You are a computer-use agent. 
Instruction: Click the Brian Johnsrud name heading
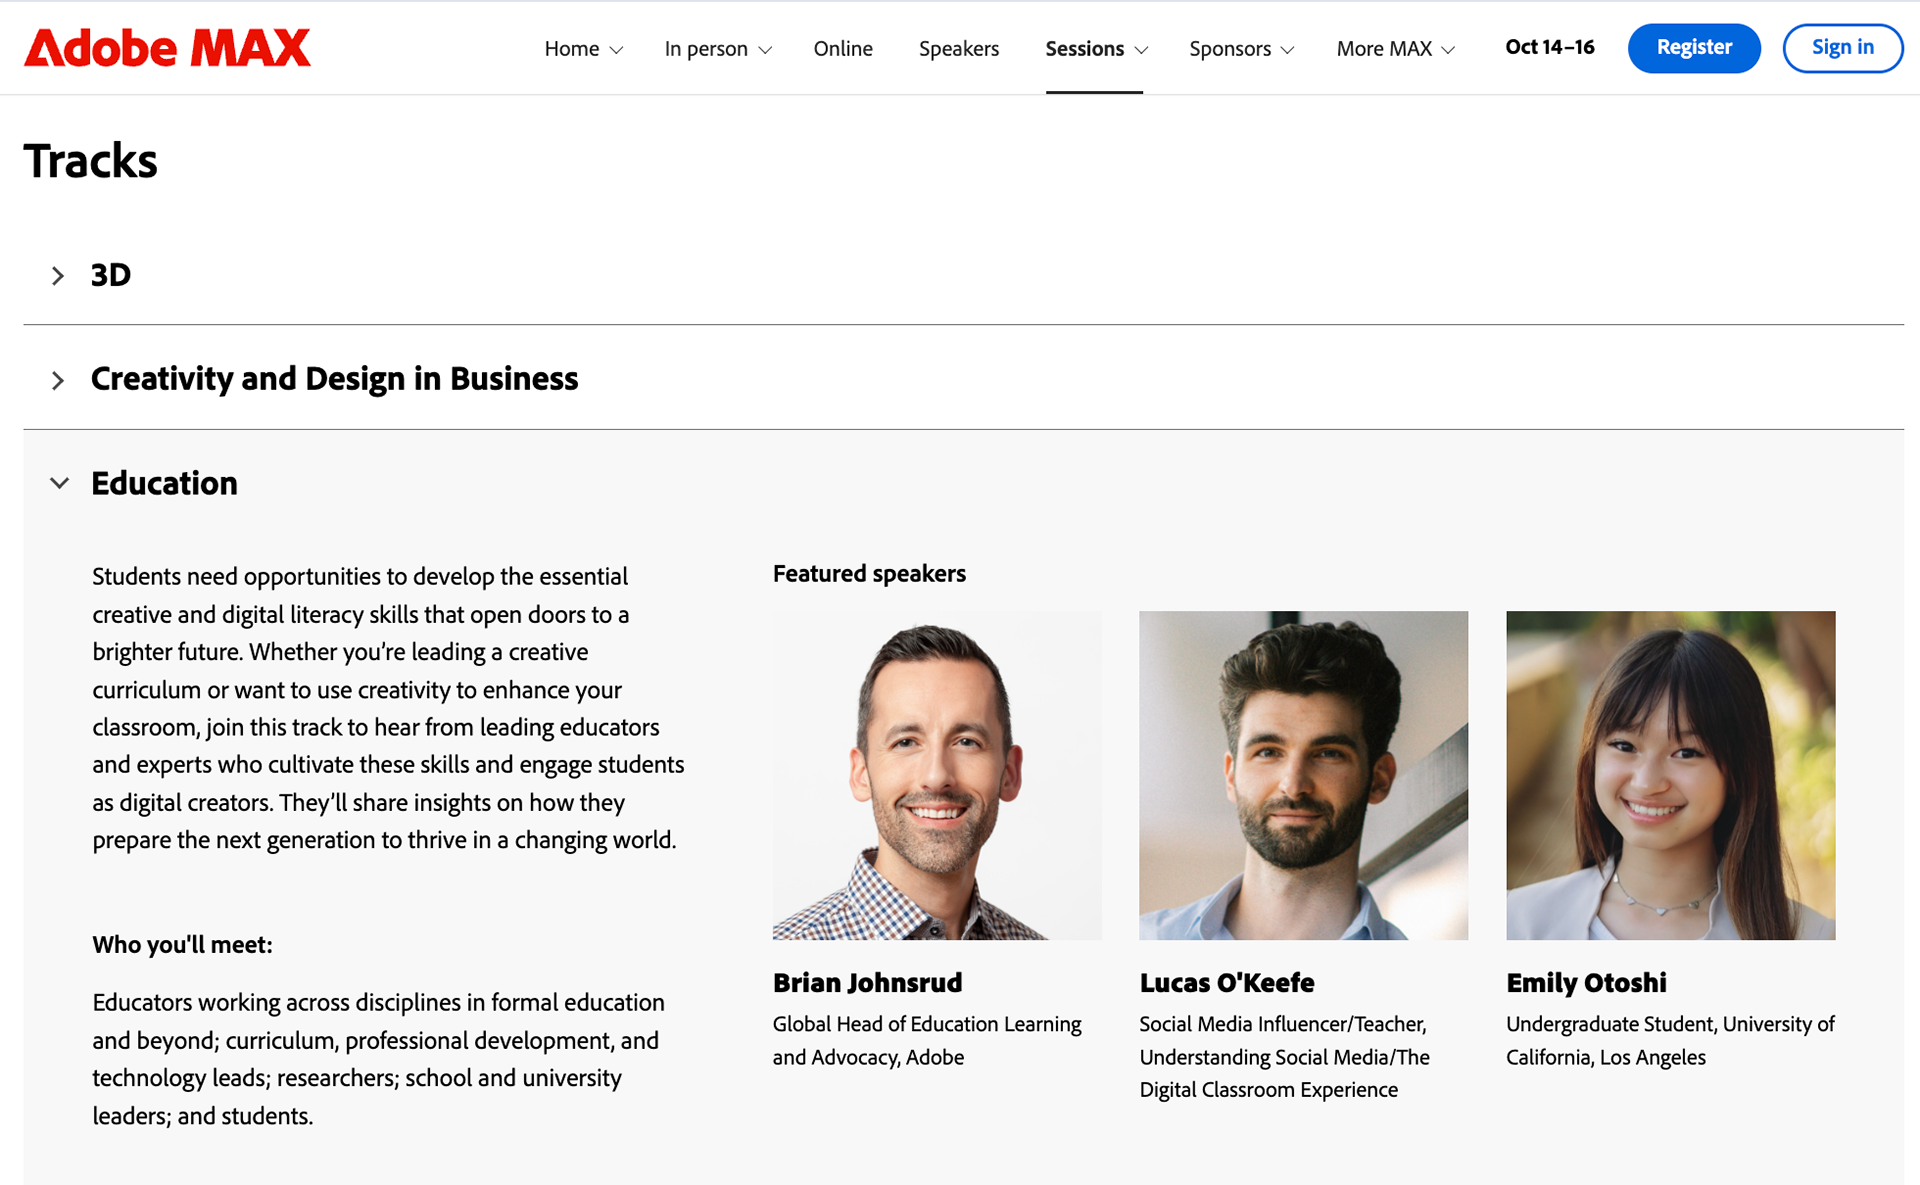click(867, 983)
